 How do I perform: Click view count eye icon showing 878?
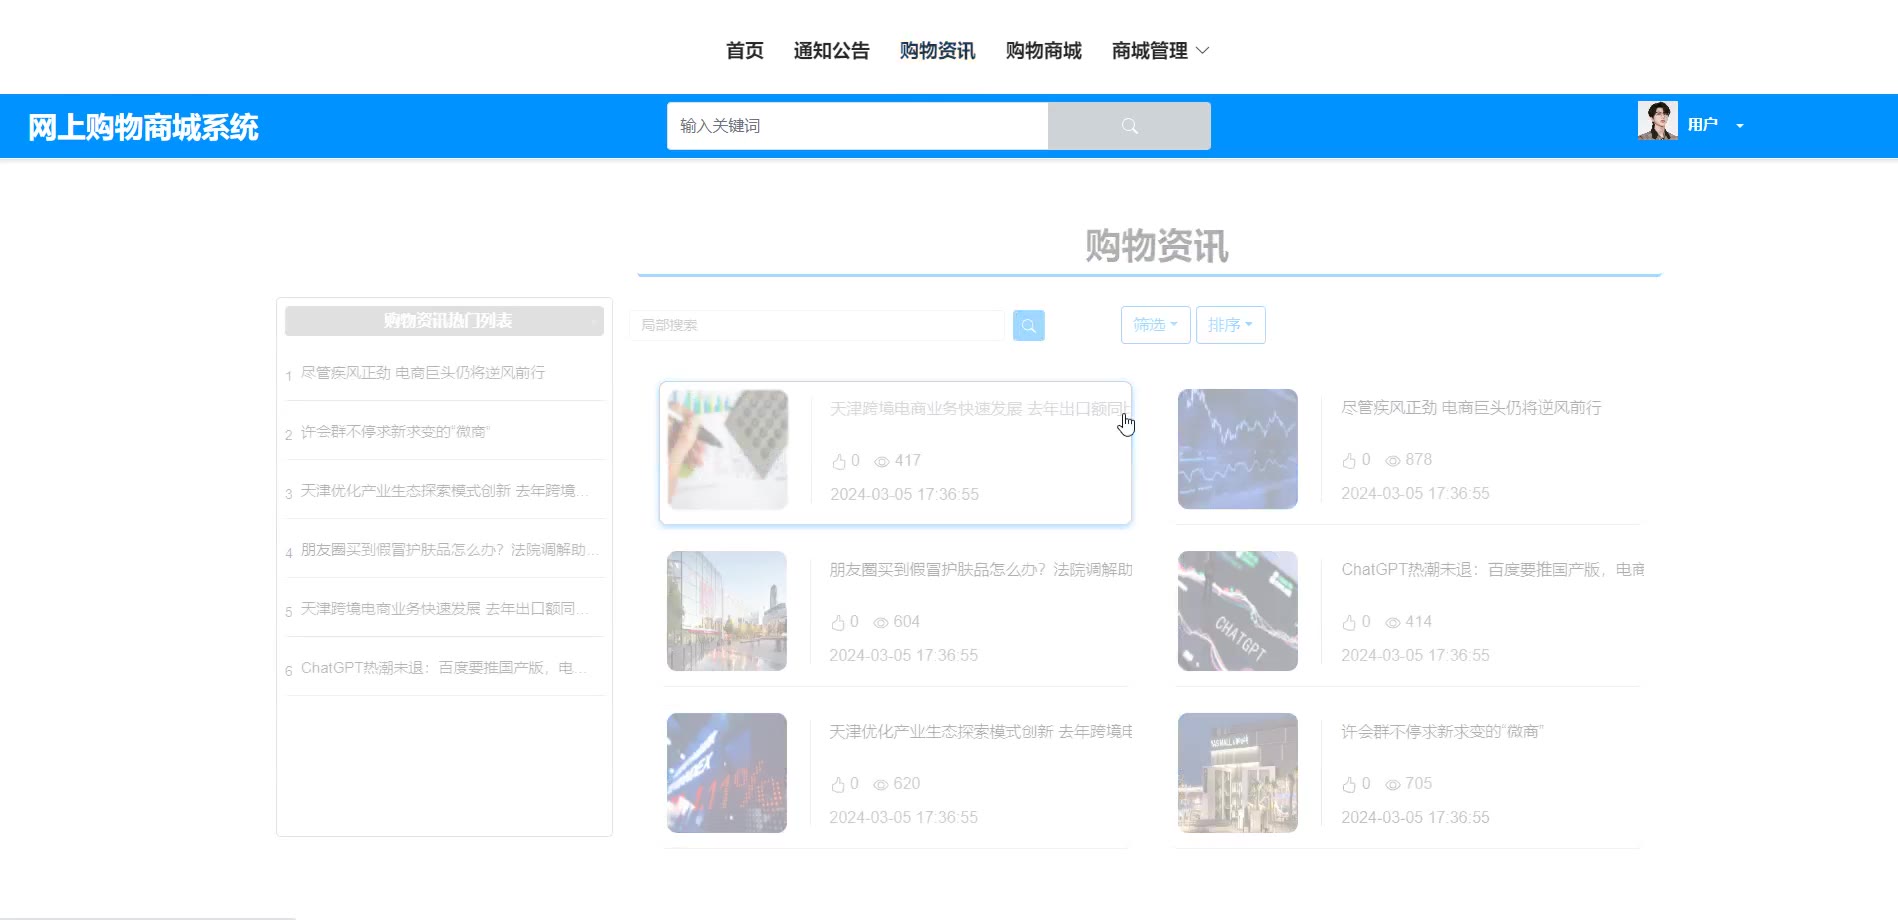1392,460
